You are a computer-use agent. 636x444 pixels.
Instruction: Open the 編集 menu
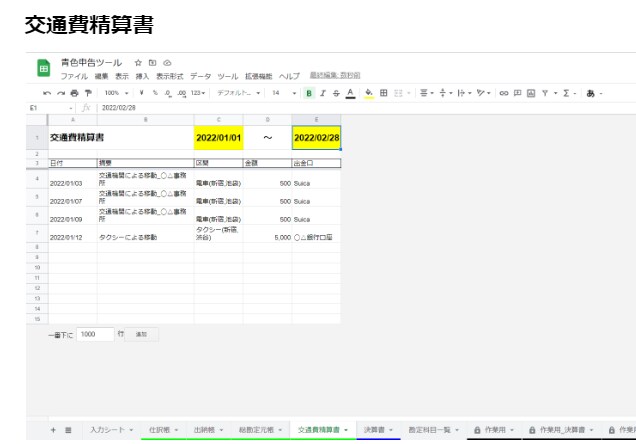click(101, 76)
